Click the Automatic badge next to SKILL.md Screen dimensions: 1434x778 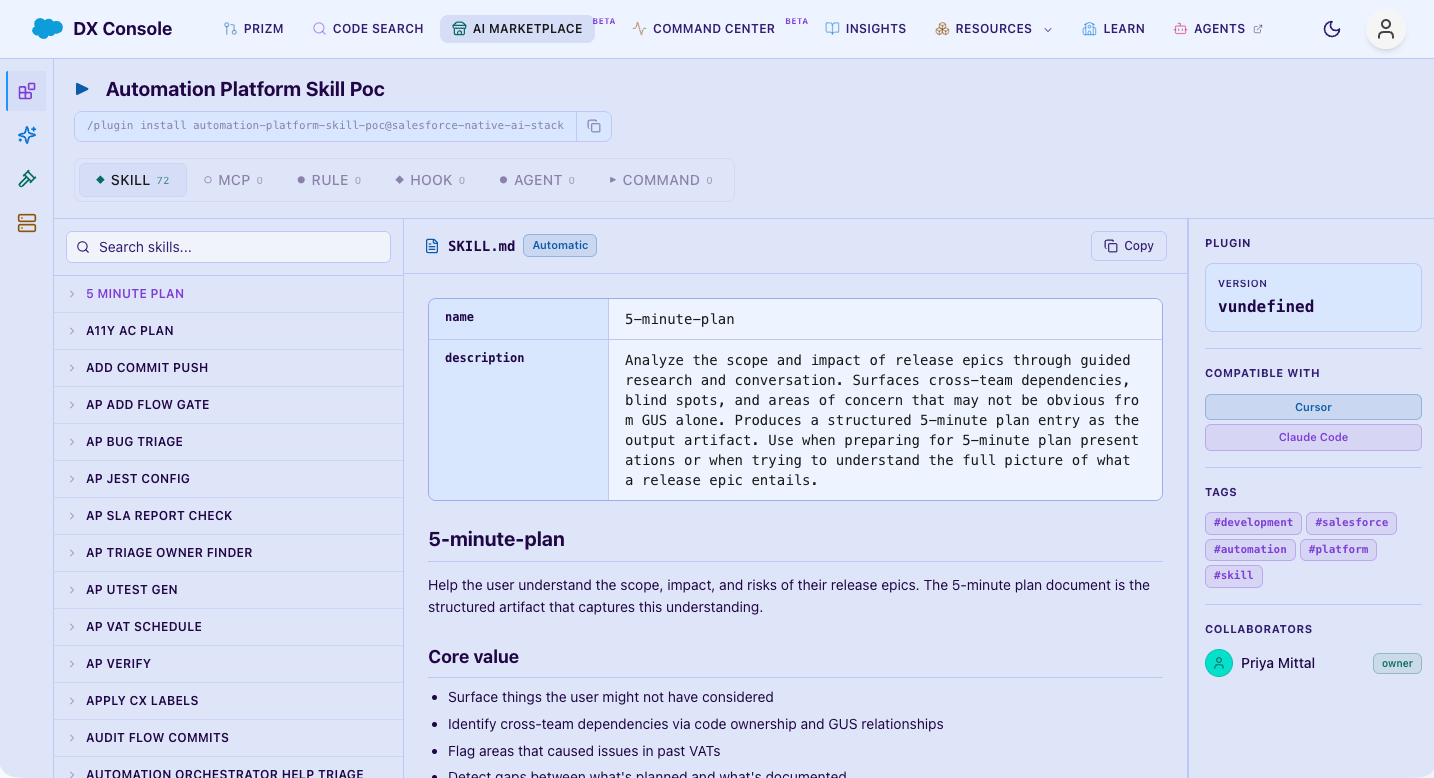click(x=560, y=246)
